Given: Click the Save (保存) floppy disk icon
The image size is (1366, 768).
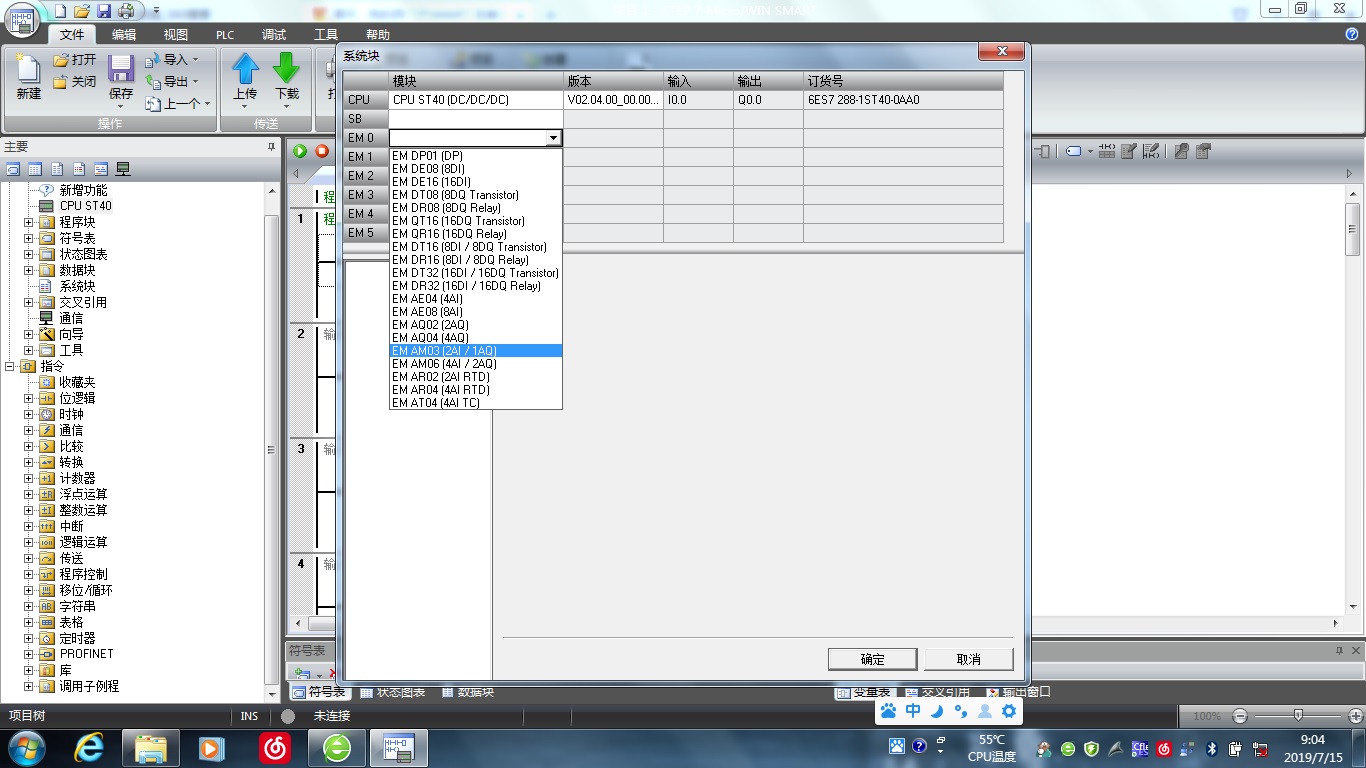Looking at the screenshot, I should pyautogui.click(x=121, y=70).
